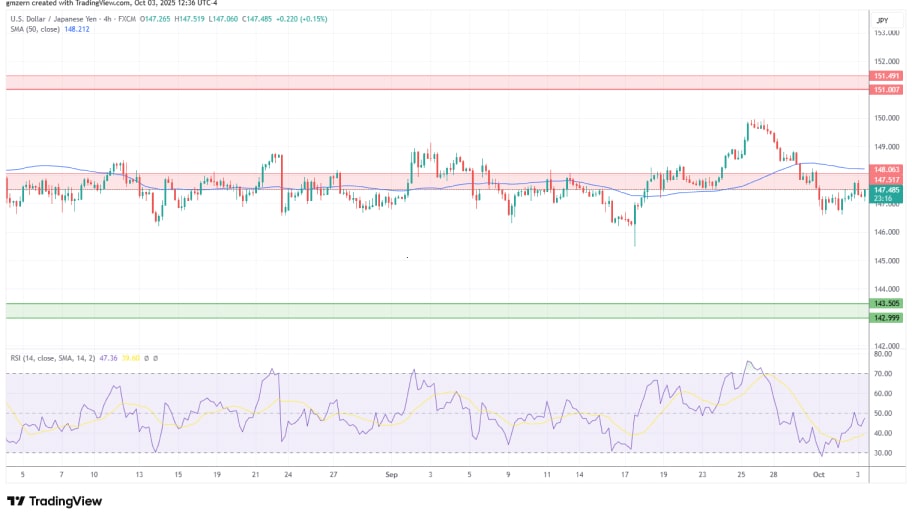Screen dimensions: 912x513
Task: Open the JPY currency selector on price axis
Action: coord(882,20)
